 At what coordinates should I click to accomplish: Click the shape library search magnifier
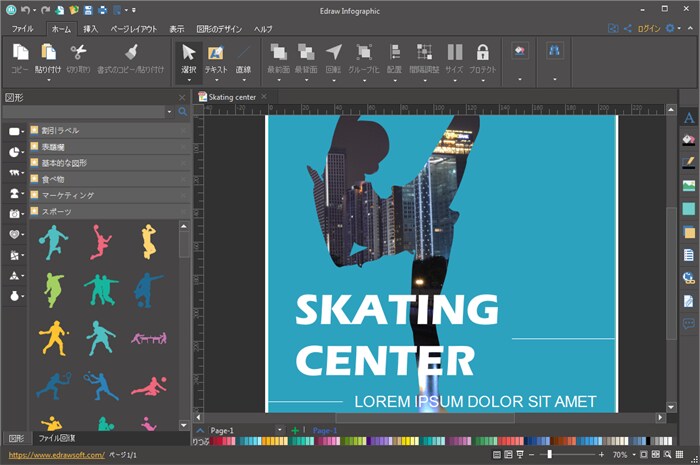[x=183, y=112]
